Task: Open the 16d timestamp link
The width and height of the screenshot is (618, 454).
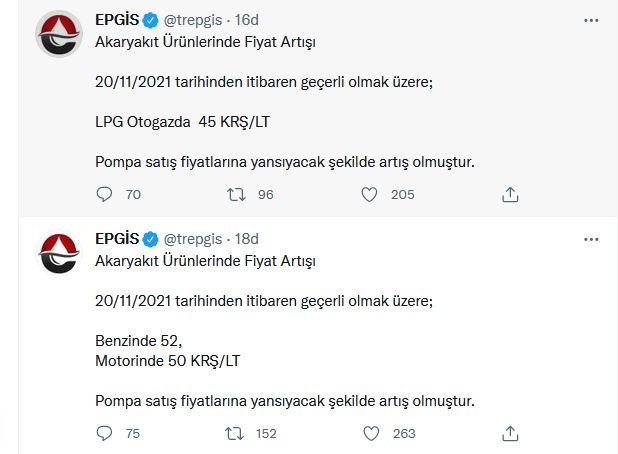Action: click(248, 19)
